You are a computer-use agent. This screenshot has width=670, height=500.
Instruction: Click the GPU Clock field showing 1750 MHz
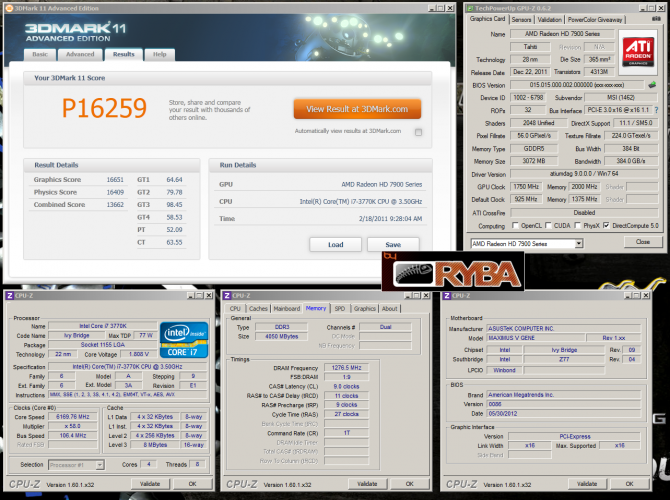coord(526,187)
